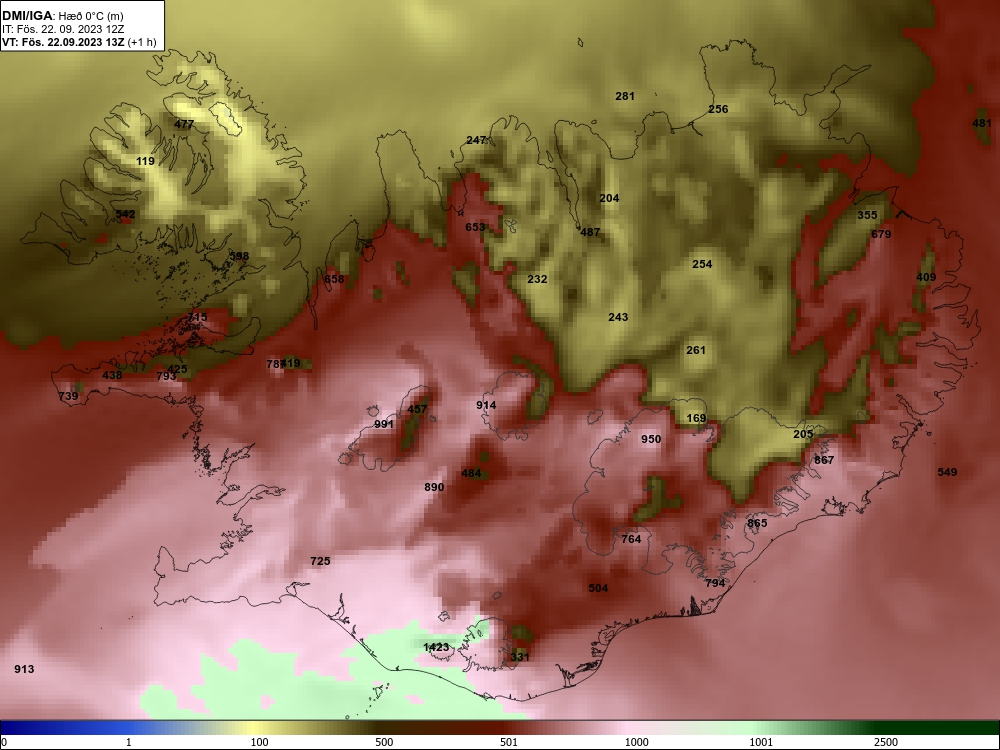Click the 'DMI/IGA: Hæð 0°C (m)' title line
1000x750 pixels.
pos(62,16)
